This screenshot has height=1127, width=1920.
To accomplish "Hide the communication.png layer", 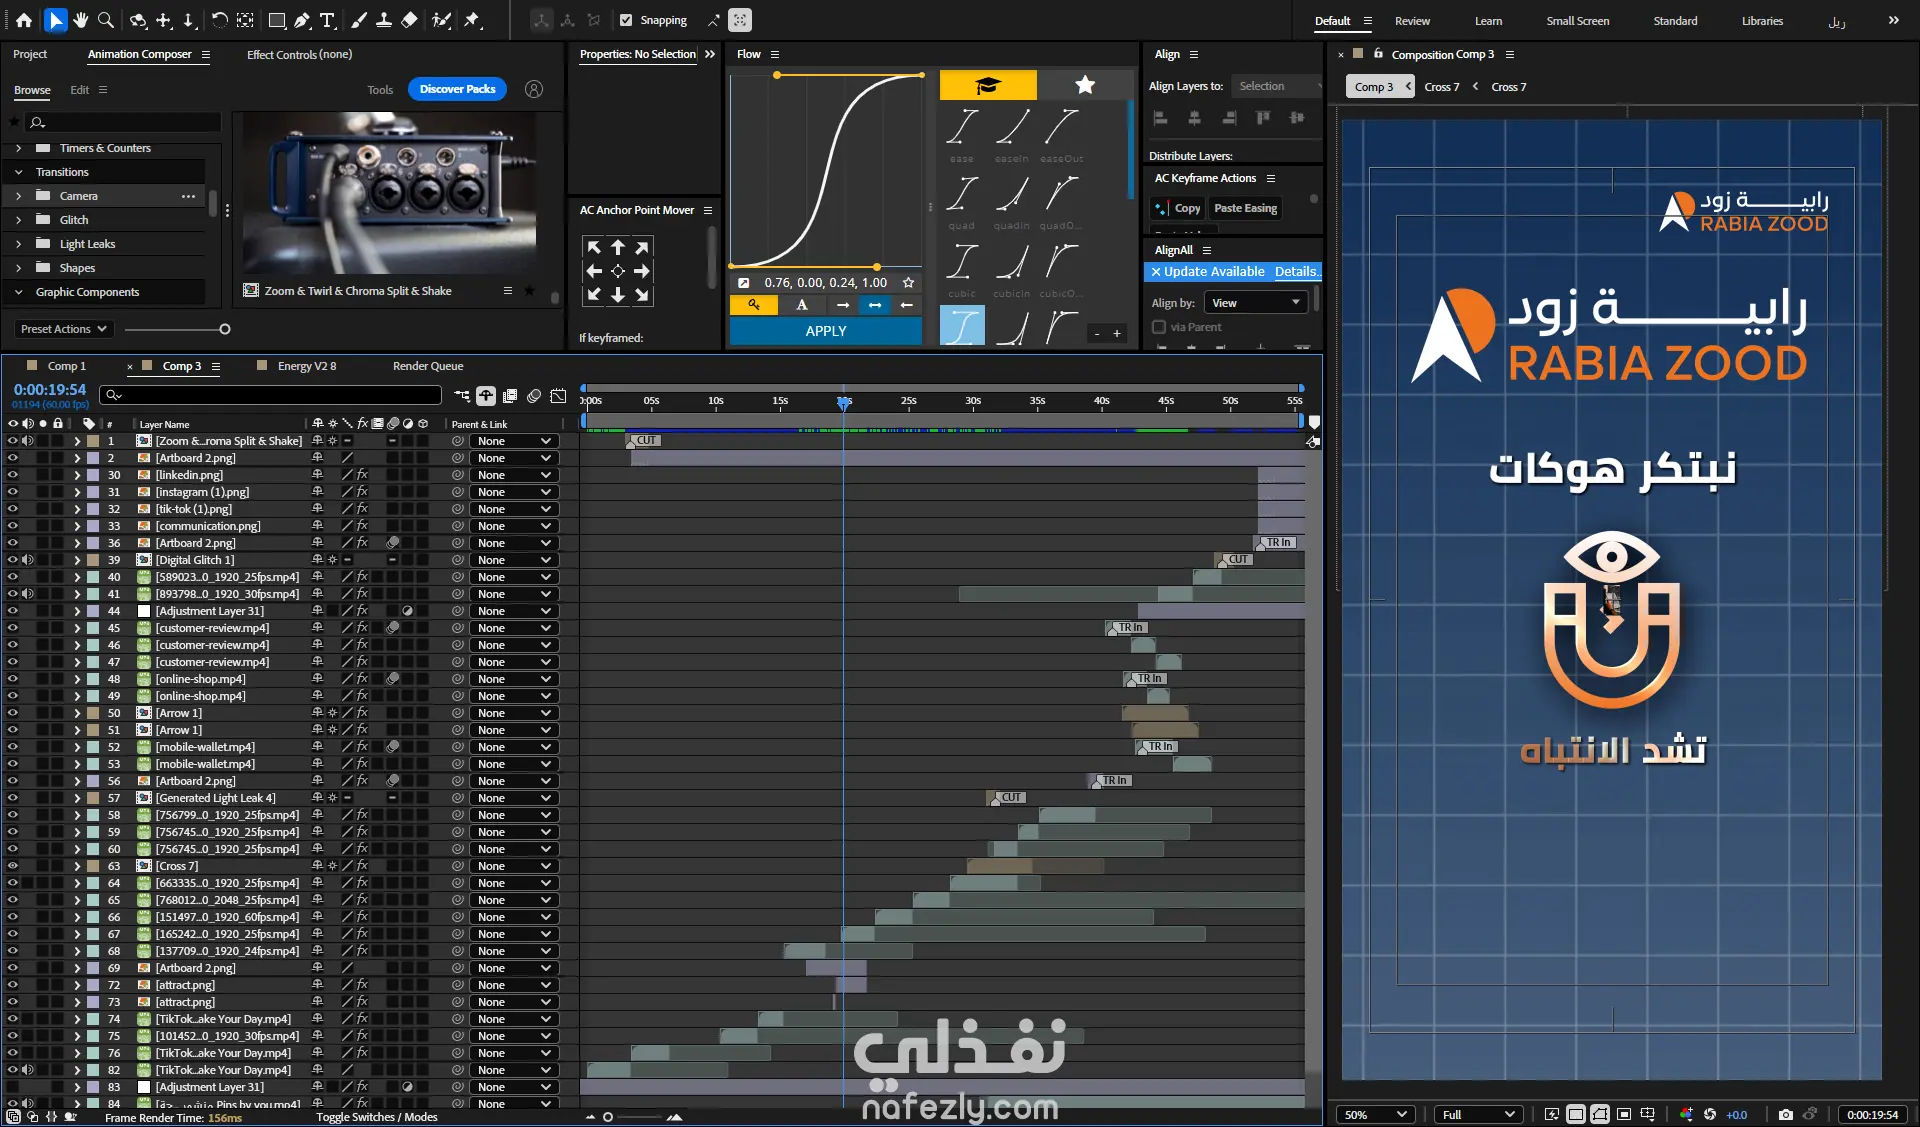I will (13, 526).
